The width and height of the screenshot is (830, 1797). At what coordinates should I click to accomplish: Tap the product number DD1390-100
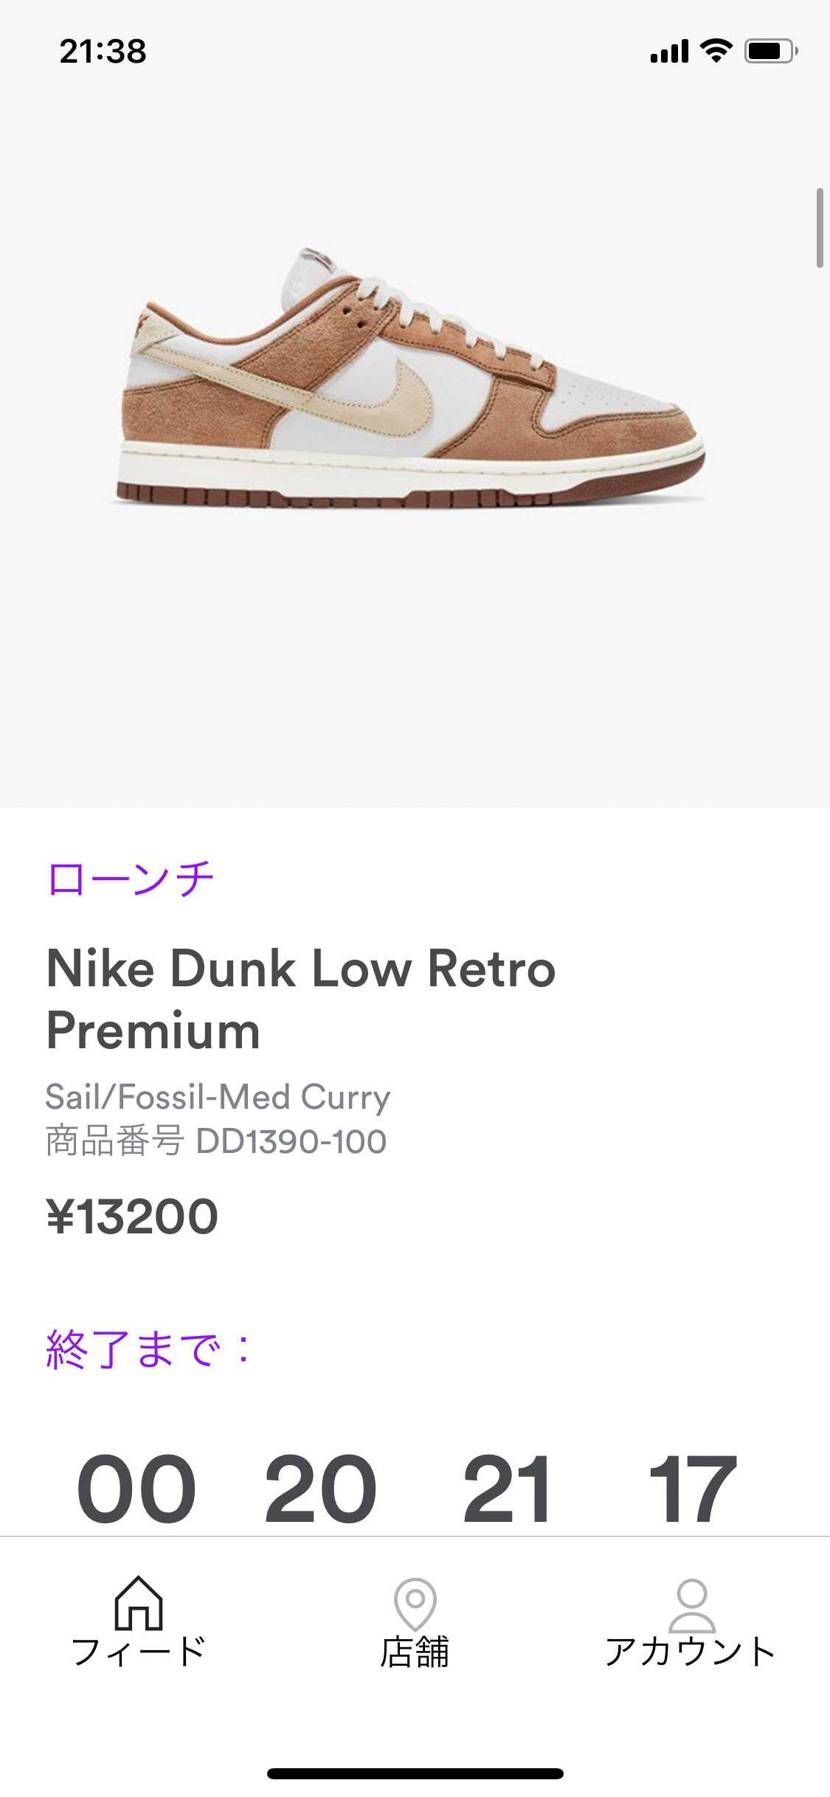[x=217, y=1141]
